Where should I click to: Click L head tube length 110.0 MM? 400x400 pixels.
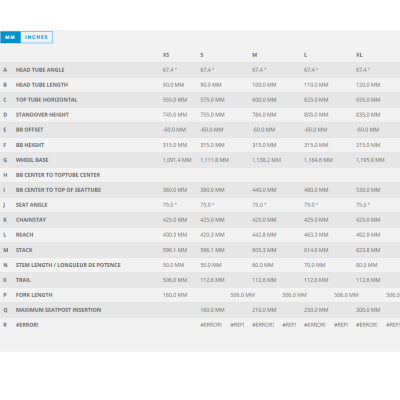[x=316, y=85]
